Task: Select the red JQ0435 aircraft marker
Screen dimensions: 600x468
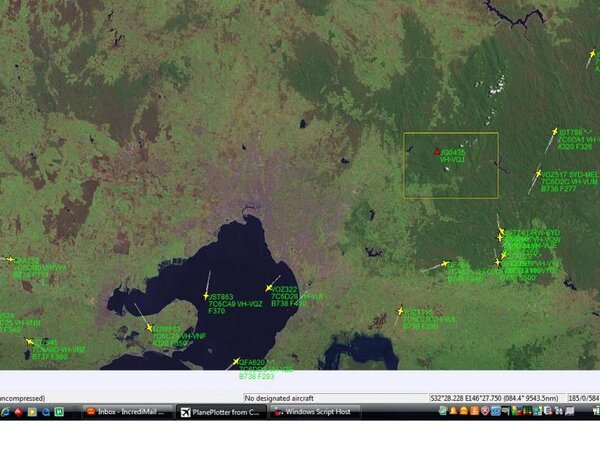Action: [438, 152]
